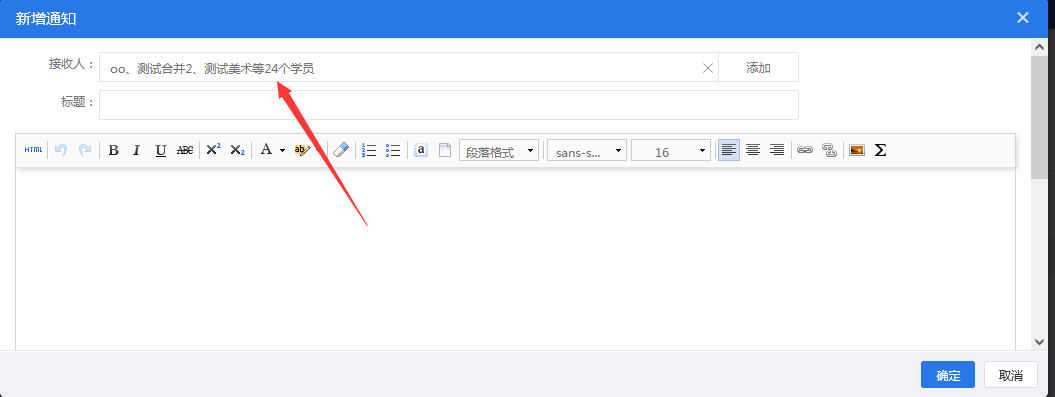Click the 添加 button

click(x=758, y=67)
